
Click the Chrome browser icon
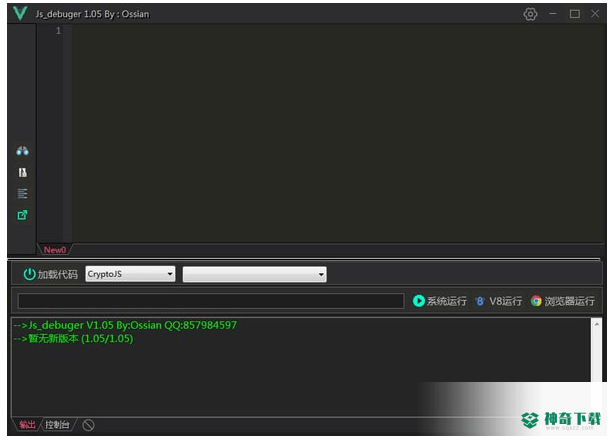click(536, 301)
